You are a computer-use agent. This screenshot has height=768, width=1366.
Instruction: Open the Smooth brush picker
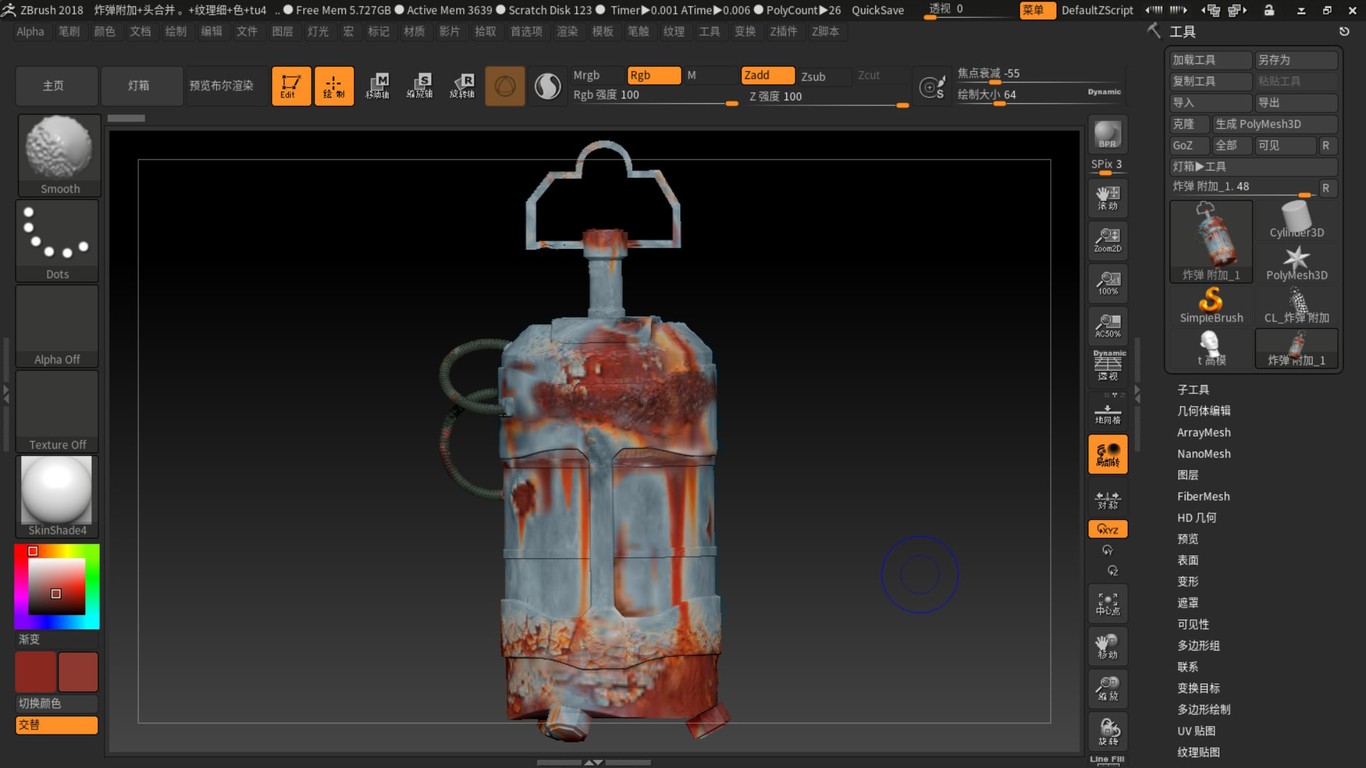tap(59, 155)
